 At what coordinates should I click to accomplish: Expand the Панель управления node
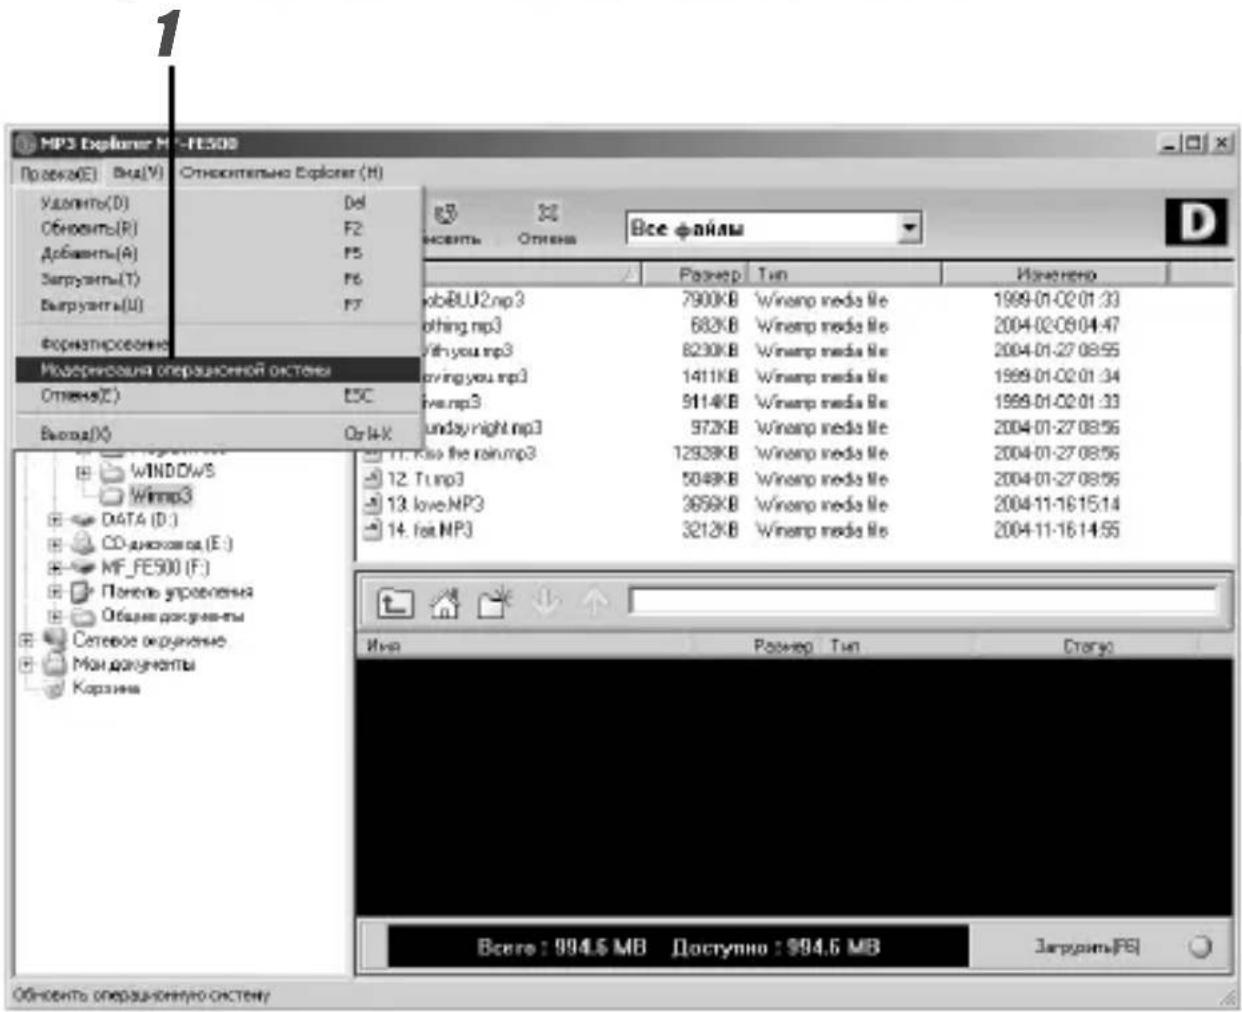point(56,592)
